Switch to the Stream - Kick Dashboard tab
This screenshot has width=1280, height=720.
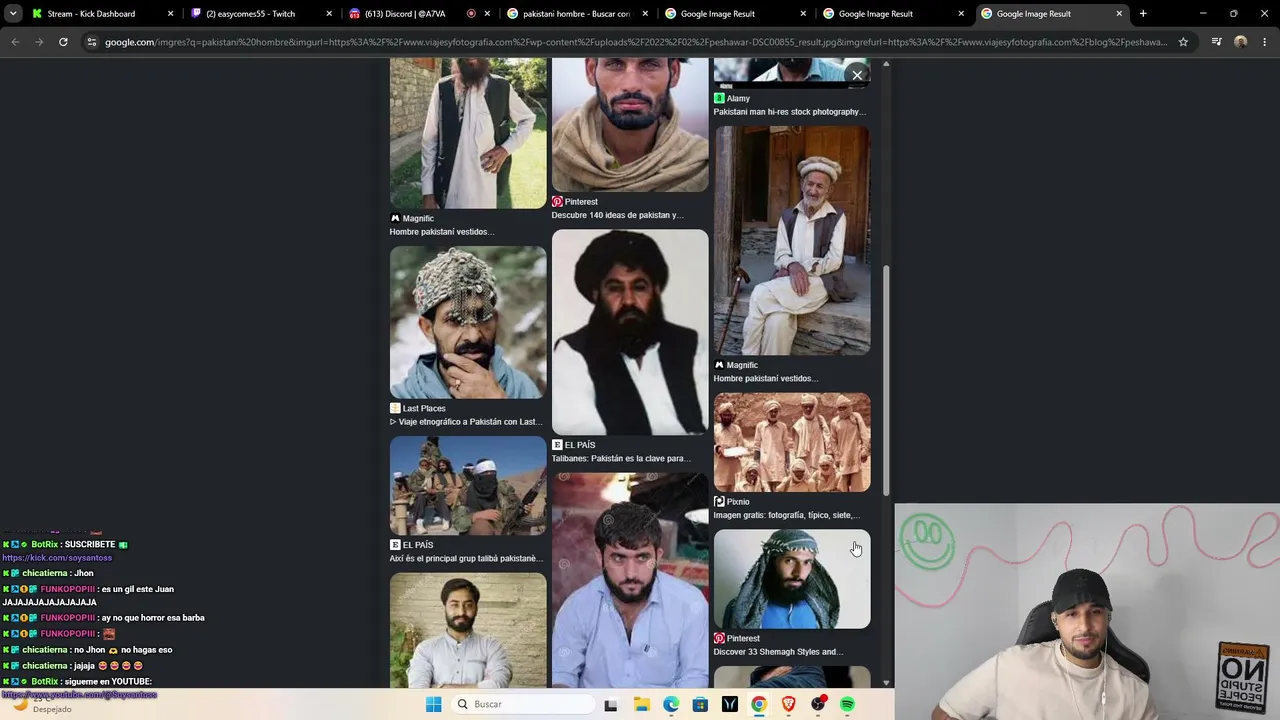point(101,14)
